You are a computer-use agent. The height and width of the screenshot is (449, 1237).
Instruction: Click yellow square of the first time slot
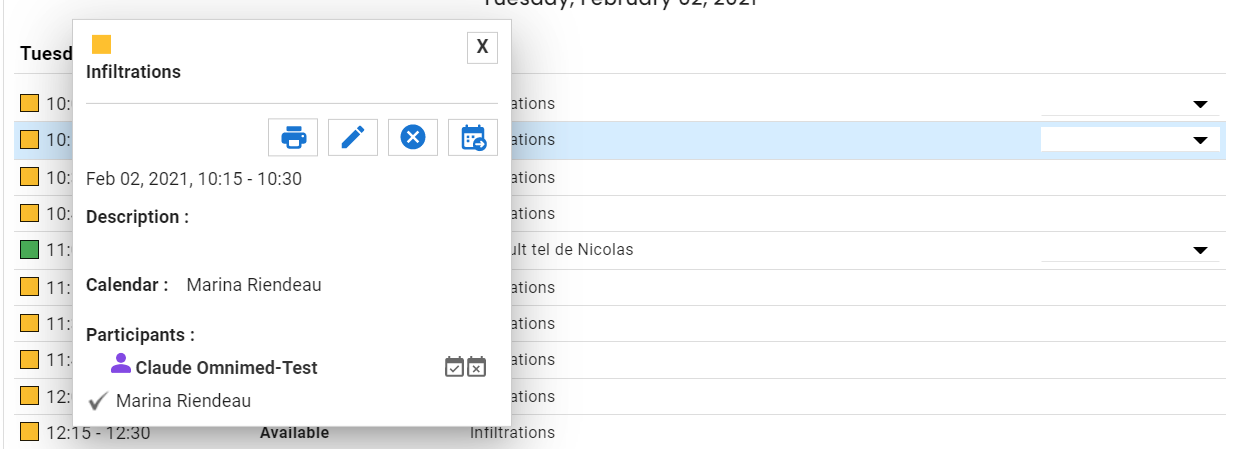click(x=30, y=103)
